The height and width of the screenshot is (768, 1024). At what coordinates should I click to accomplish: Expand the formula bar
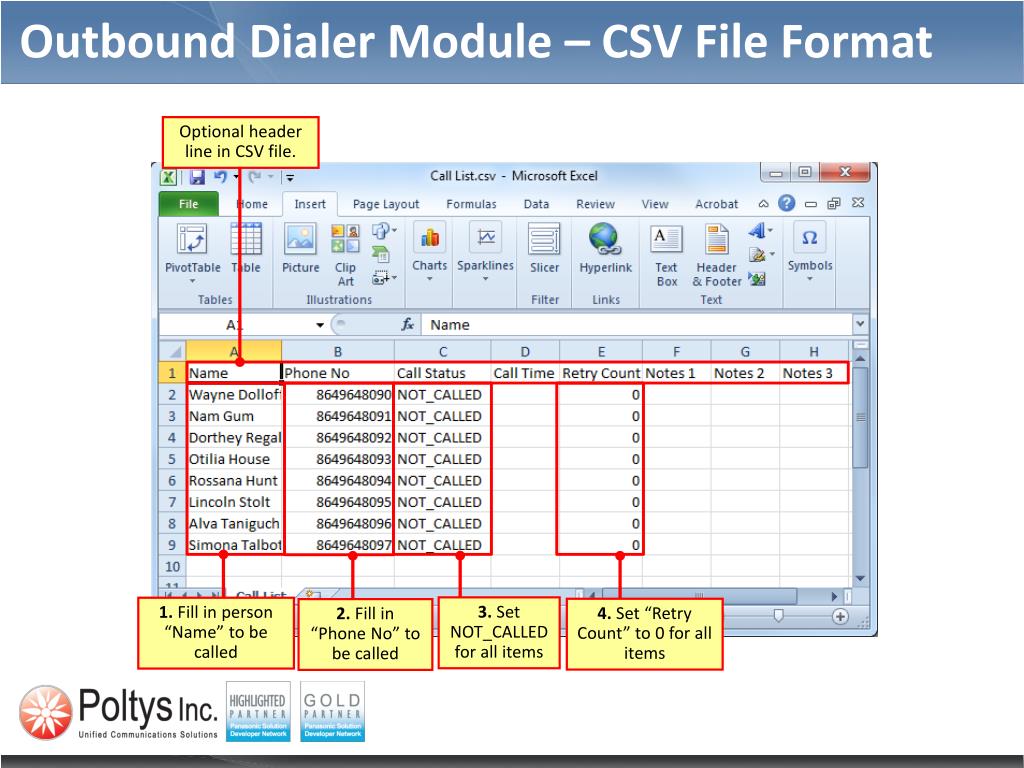pos(860,324)
